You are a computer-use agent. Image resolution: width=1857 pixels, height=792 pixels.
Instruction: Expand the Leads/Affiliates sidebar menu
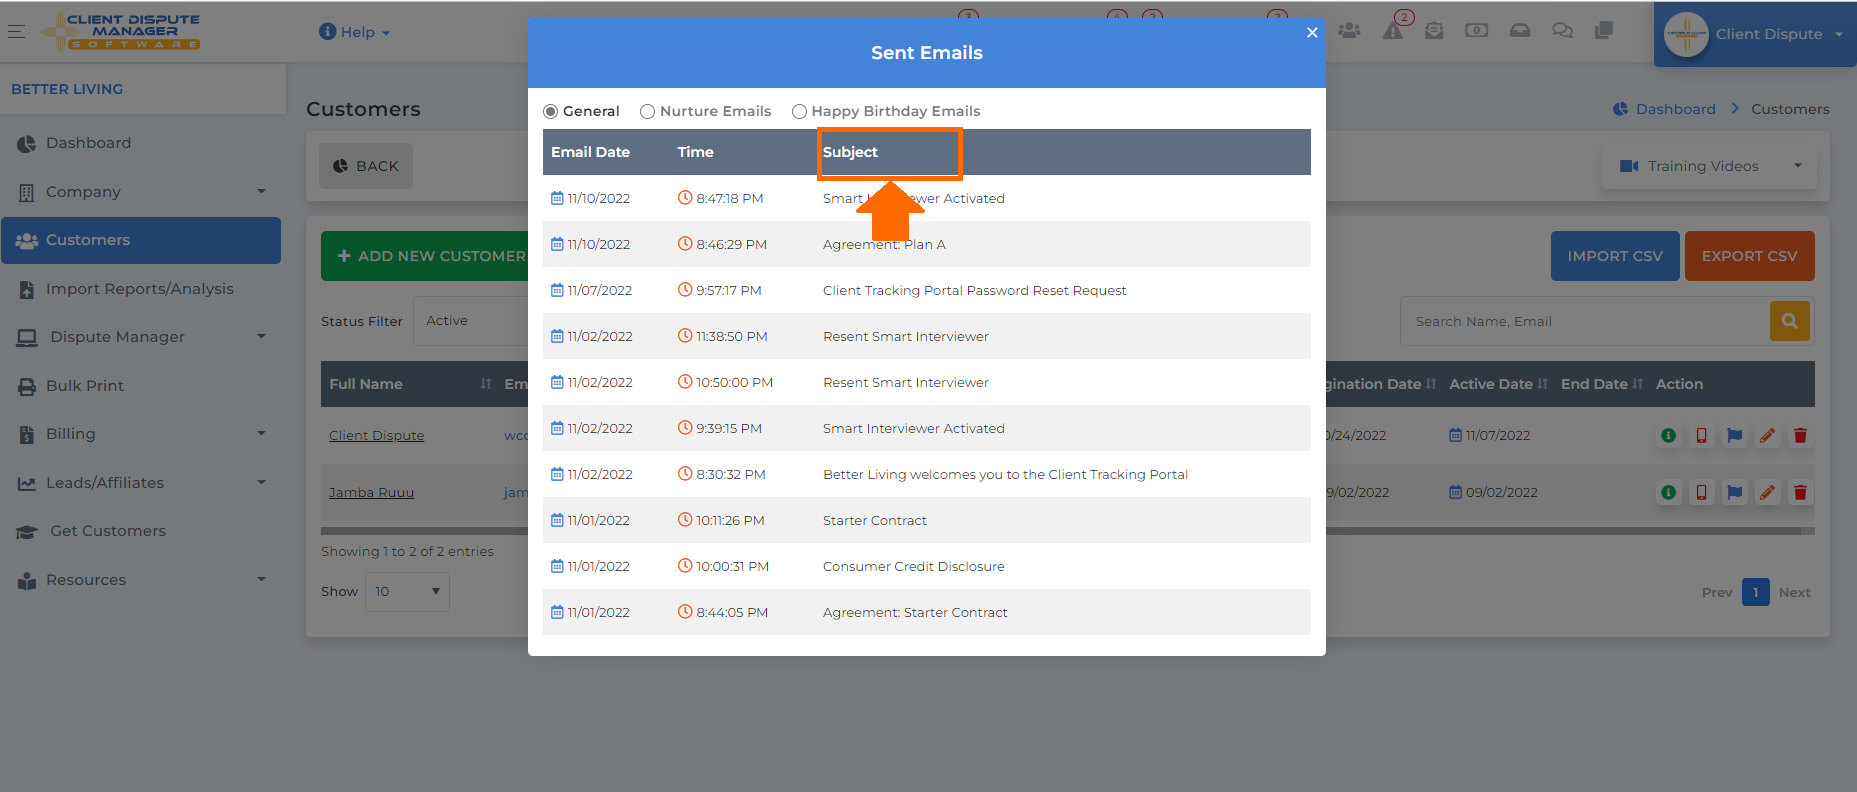click(140, 483)
